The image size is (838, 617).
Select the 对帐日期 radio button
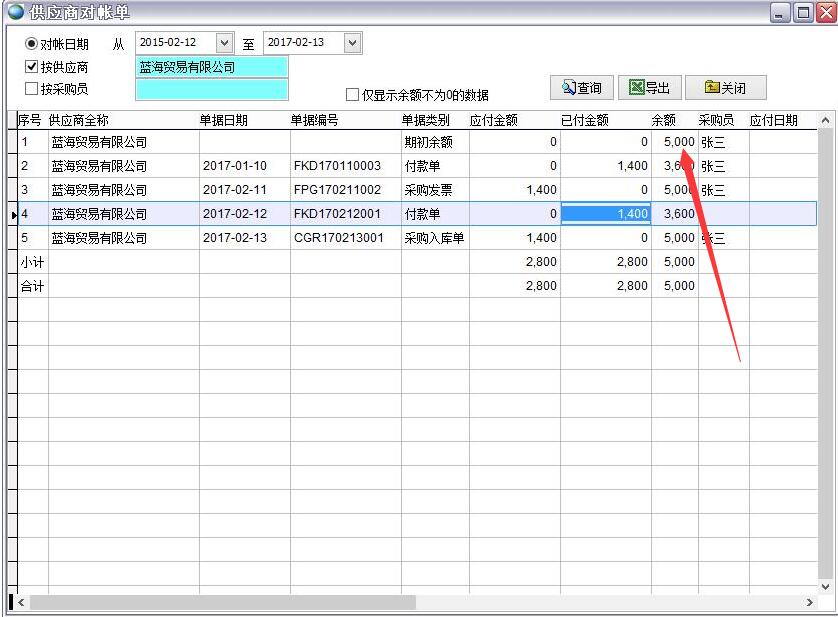click(x=31, y=44)
